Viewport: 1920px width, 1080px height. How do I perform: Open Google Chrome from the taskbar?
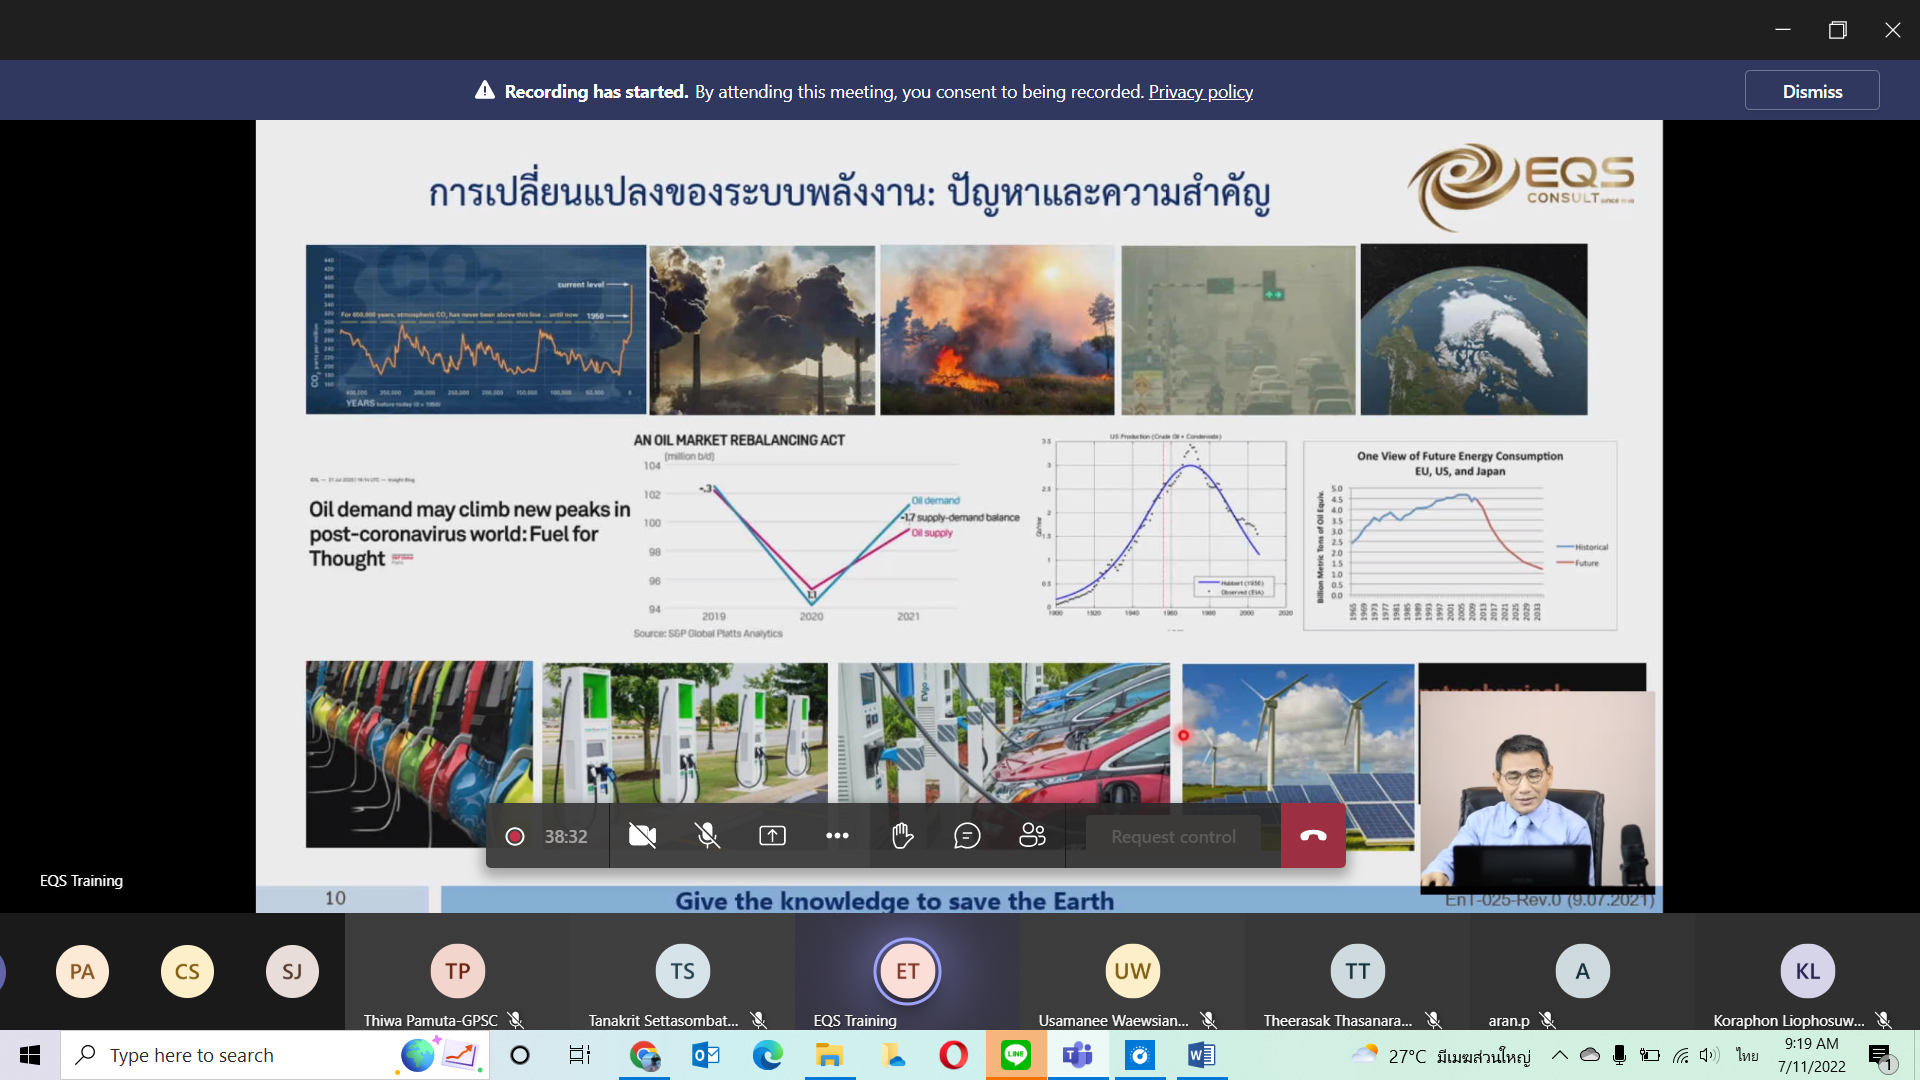pos(644,1055)
